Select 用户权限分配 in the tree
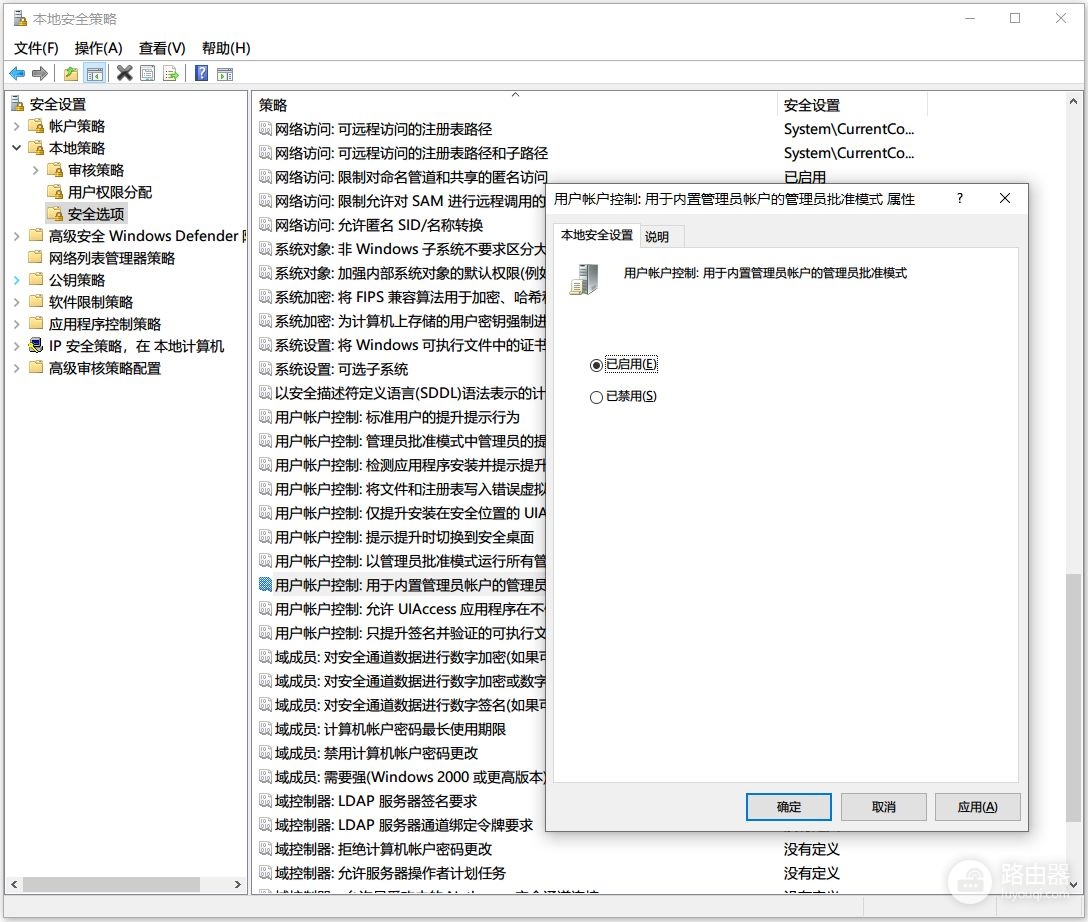The height and width of the screenshot is (922, 1088). tap(110, 192)
